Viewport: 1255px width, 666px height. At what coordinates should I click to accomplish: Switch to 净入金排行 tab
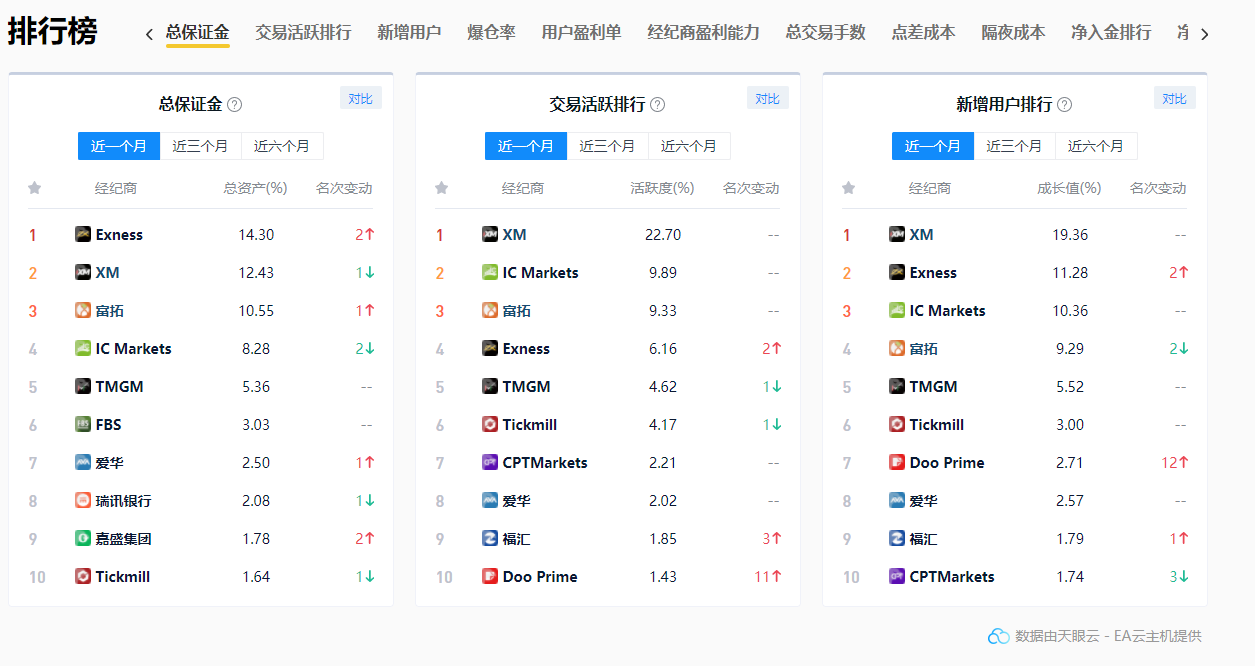click(1111, 33)
